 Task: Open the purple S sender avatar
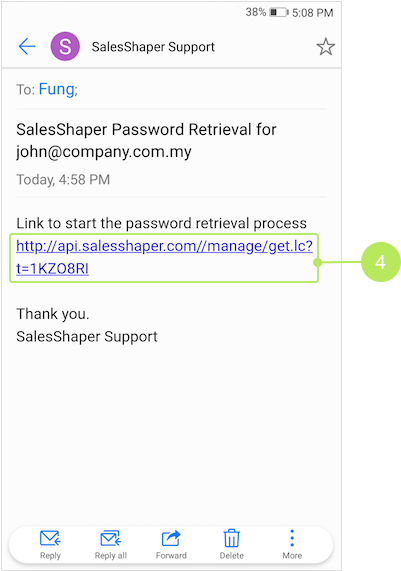tap(65, 46)
